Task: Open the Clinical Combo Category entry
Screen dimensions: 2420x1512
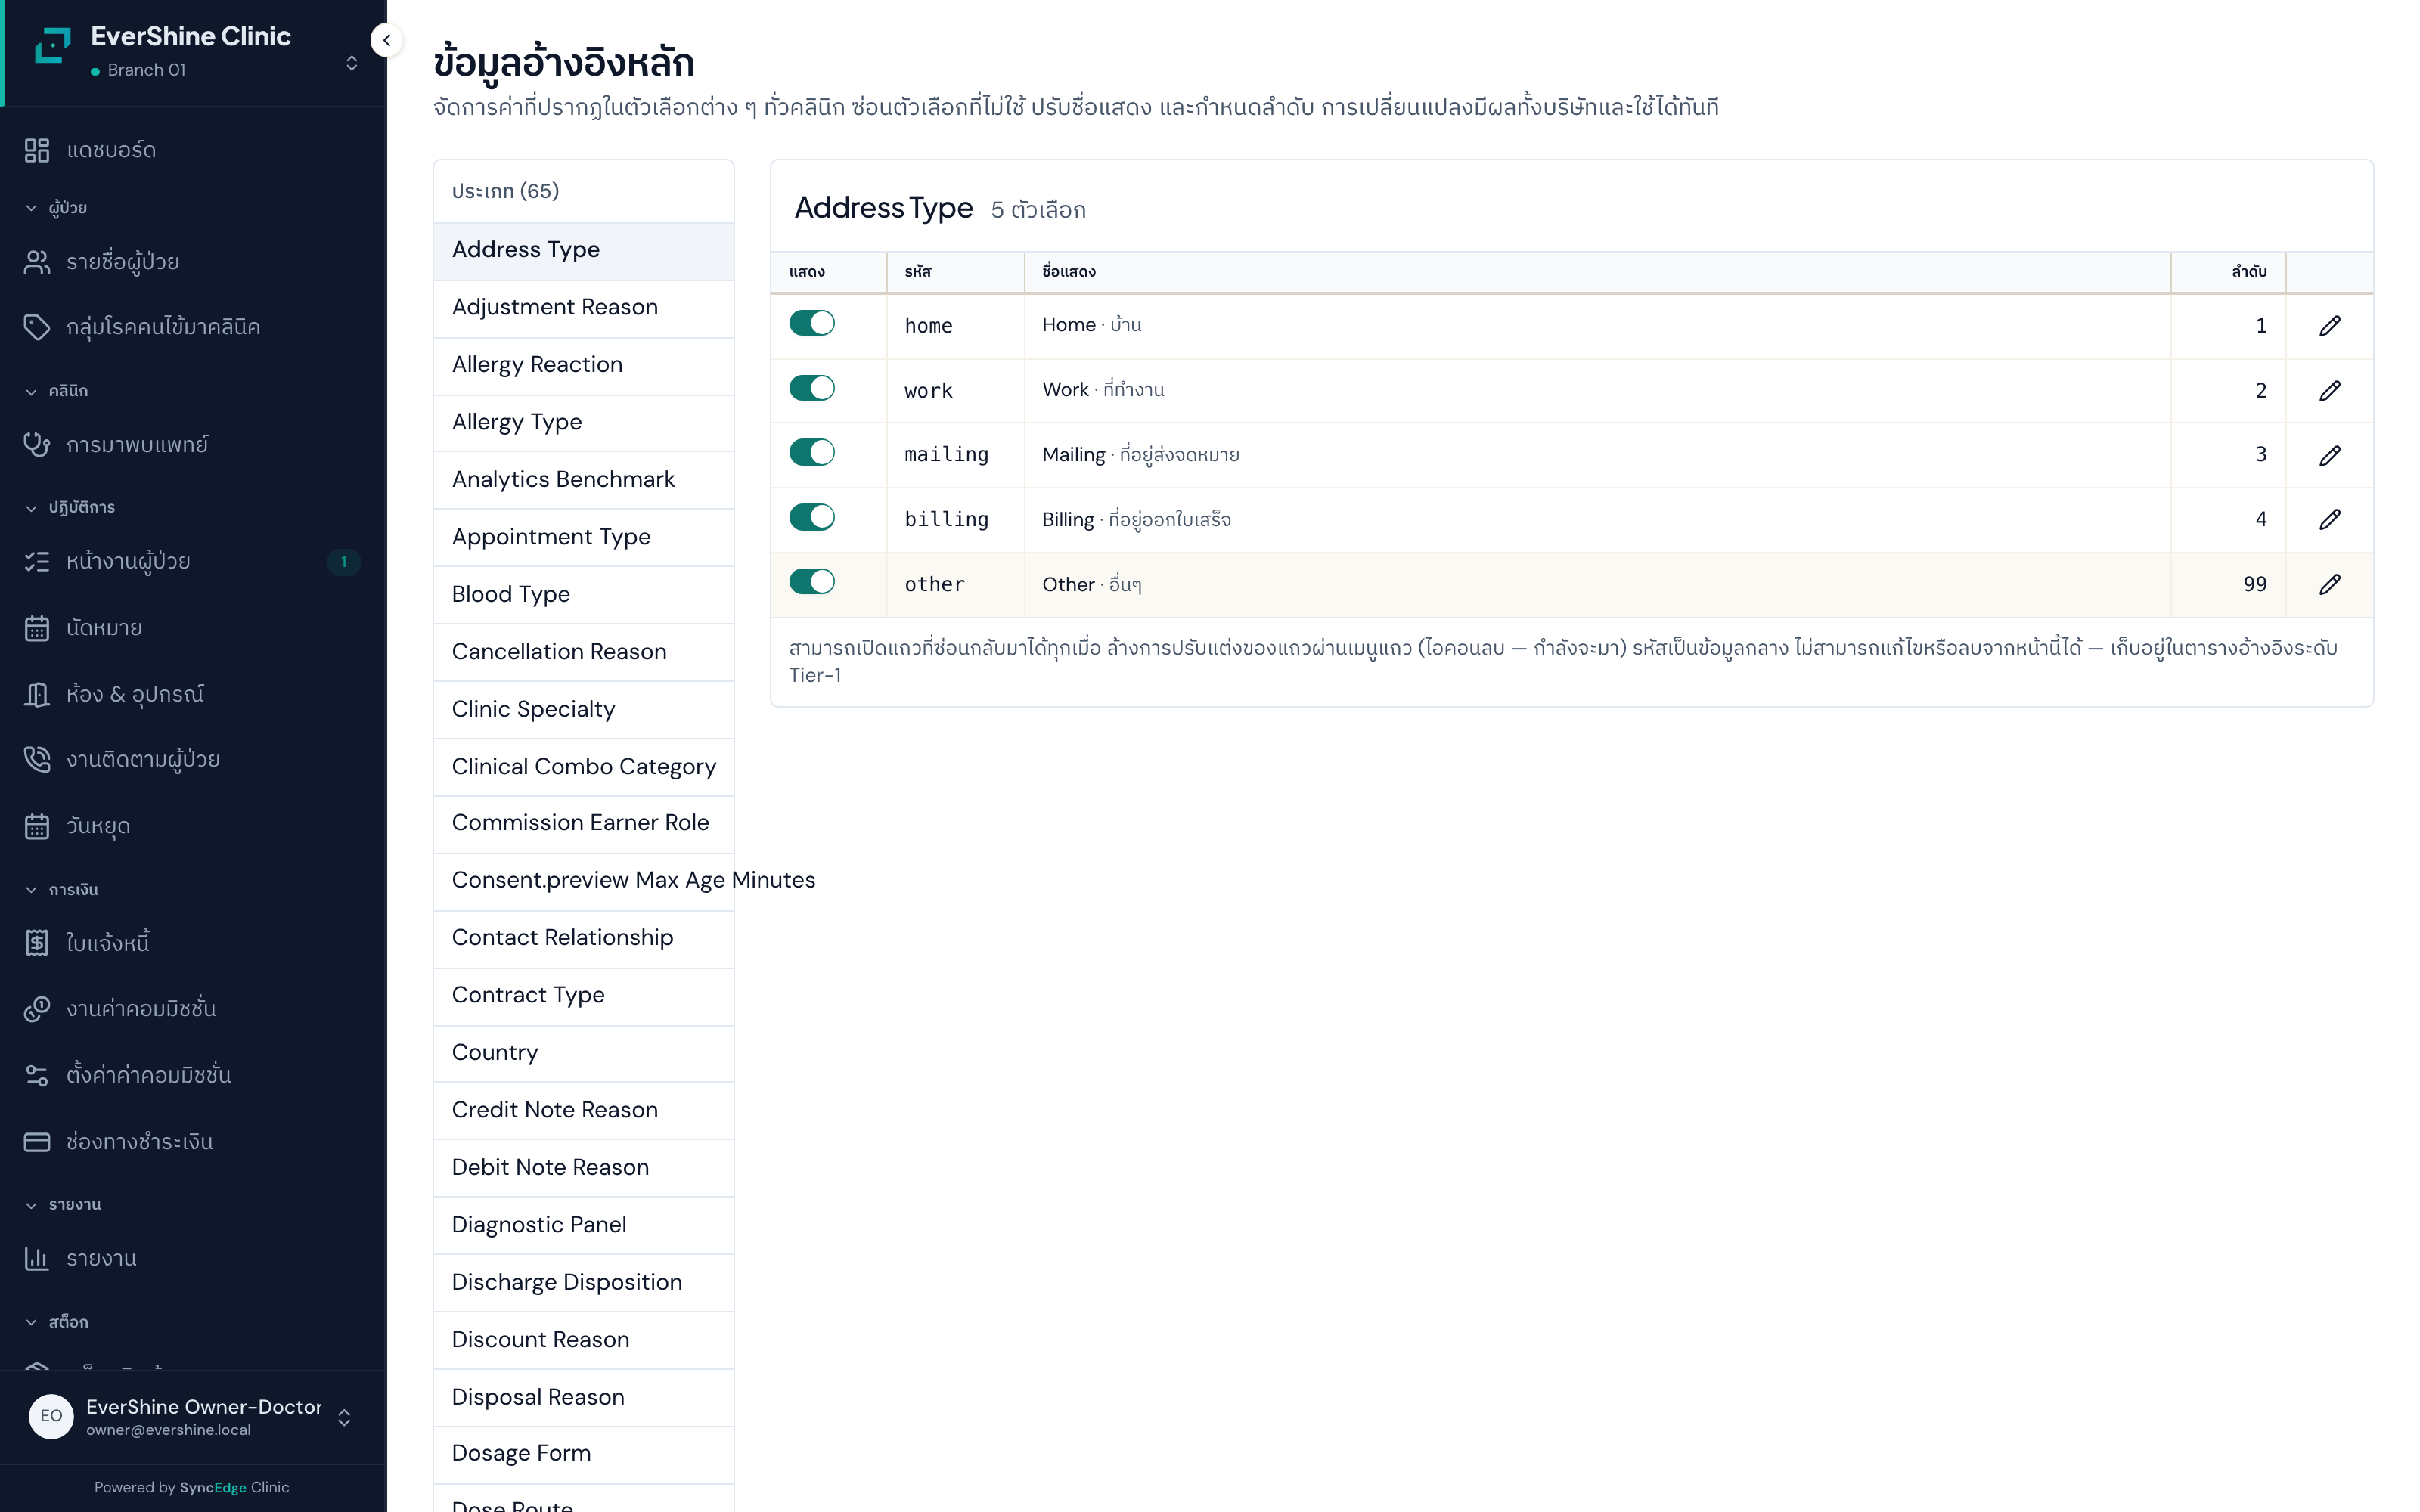Action: [x=583, y=767]
